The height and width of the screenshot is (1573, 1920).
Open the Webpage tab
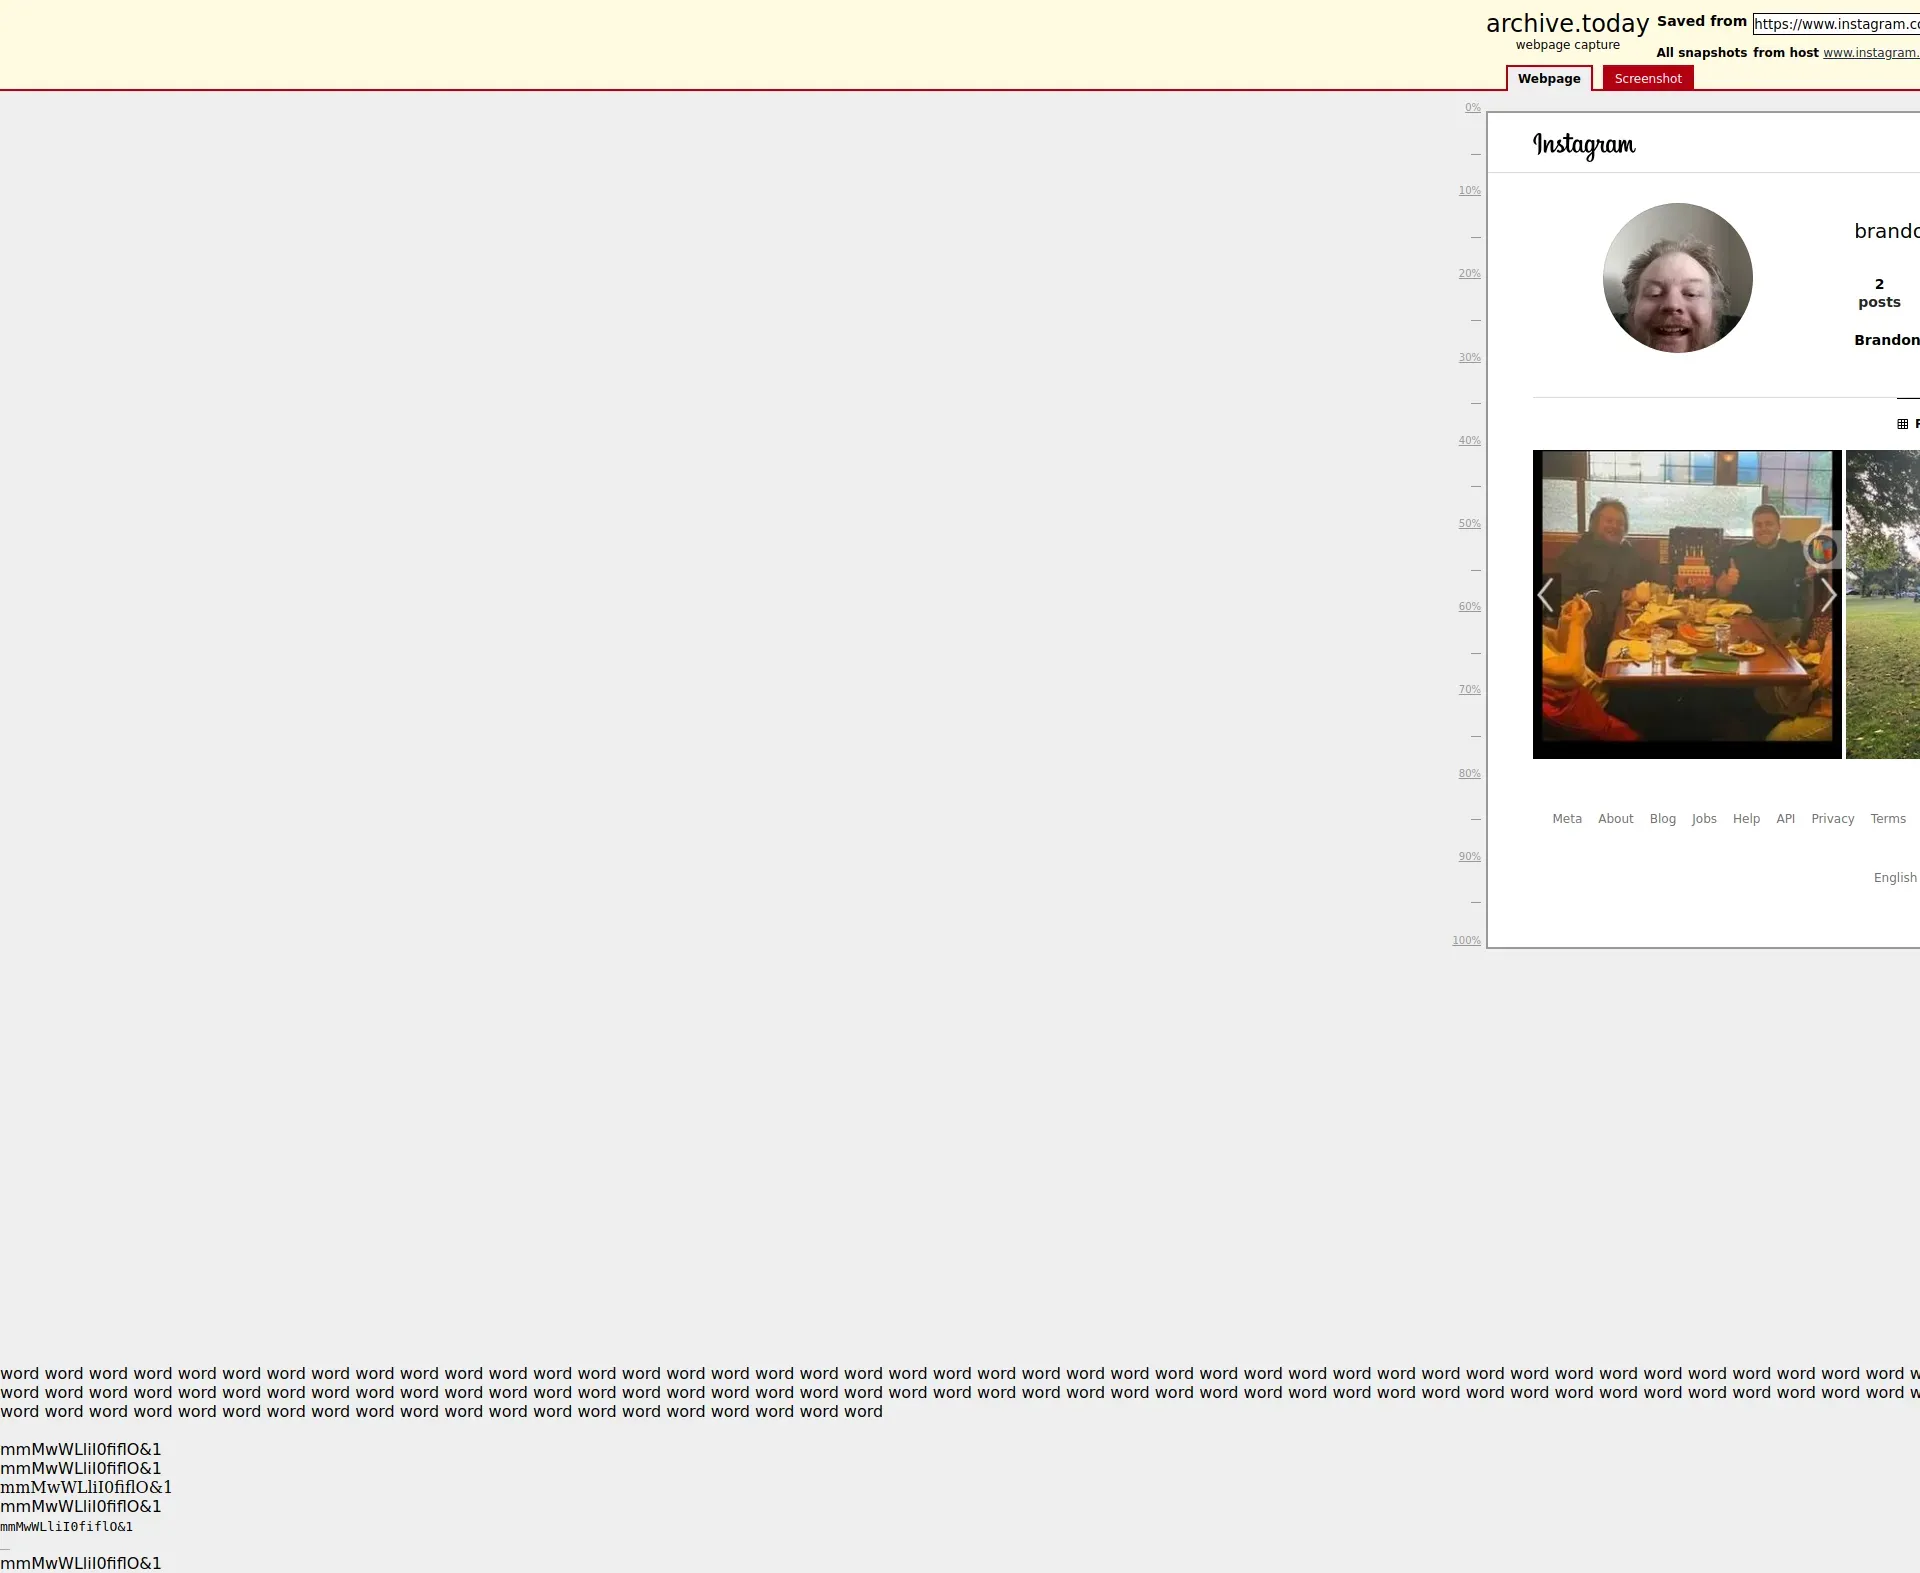(x=1549, y=78)
